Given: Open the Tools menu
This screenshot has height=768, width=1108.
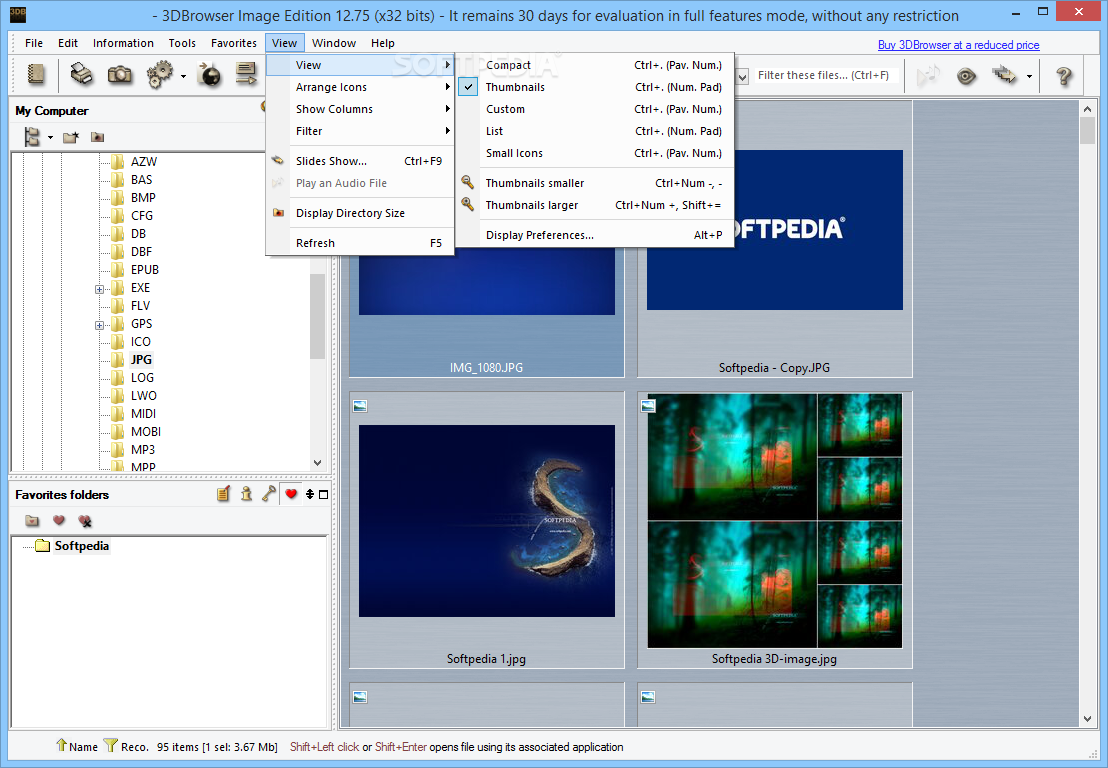Looking at the screenshot, I should pyautogui.click(x=182, y=43).
